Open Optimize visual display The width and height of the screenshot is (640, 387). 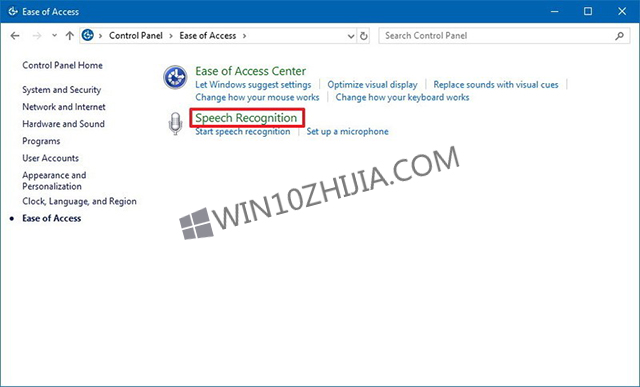[372, 85]
